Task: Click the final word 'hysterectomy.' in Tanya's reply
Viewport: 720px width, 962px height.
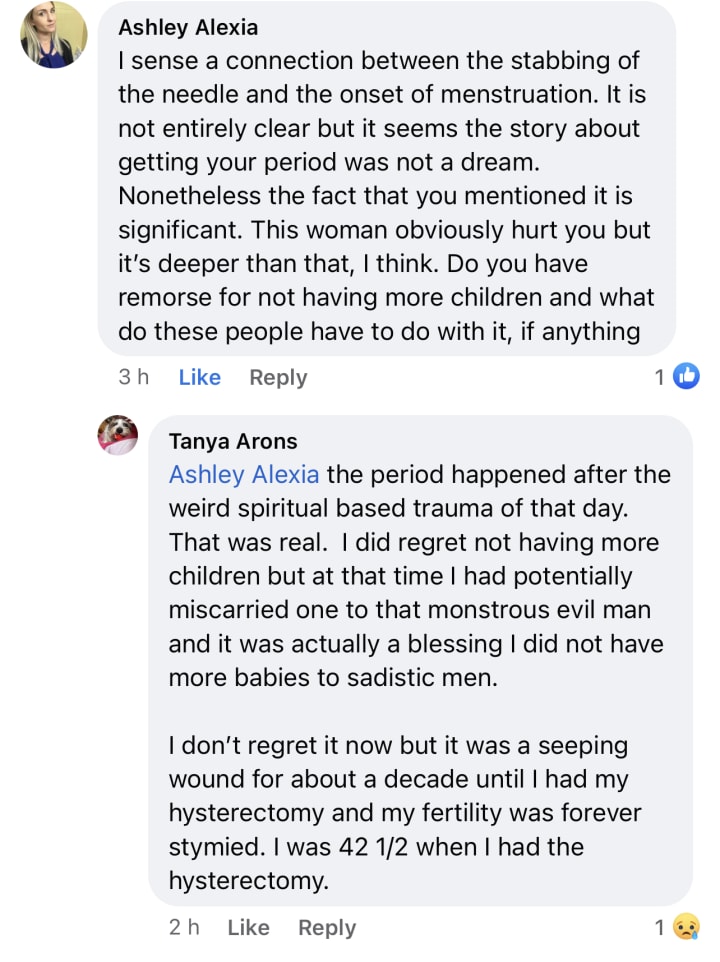Action: click(x=249, y=881)
